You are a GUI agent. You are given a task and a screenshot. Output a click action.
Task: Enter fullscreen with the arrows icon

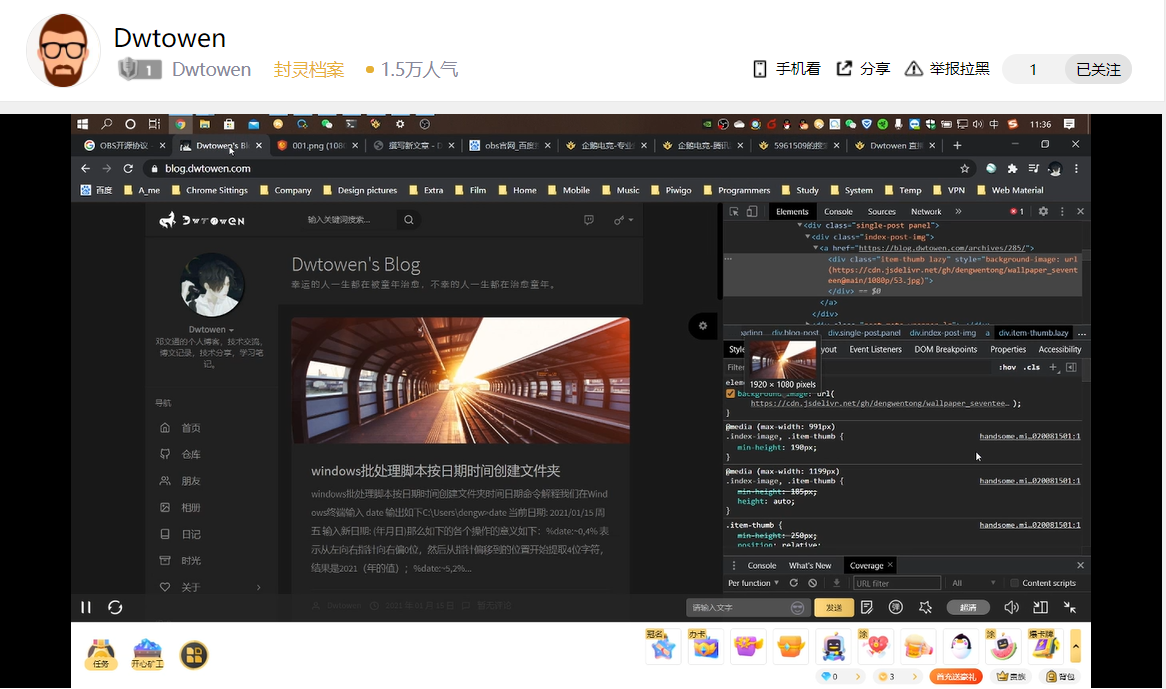coord(1070,607)
